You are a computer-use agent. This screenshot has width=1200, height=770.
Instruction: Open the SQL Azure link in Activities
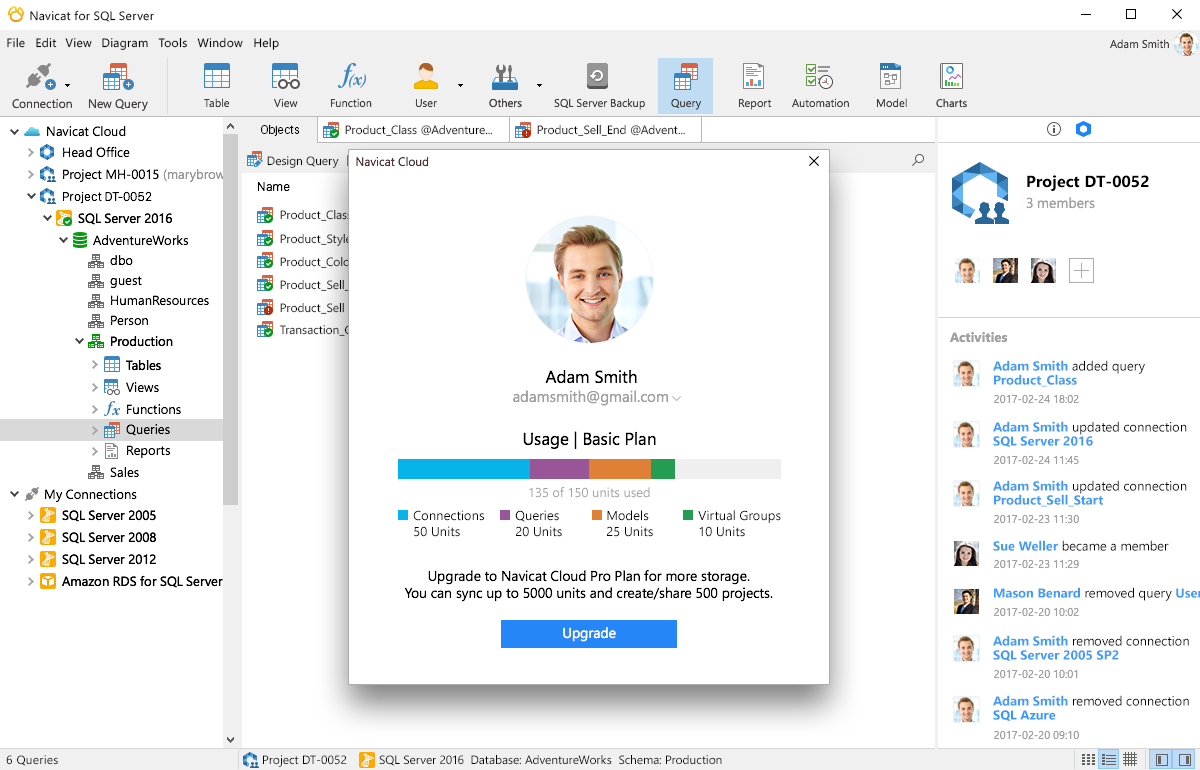tap(1024, 715)
